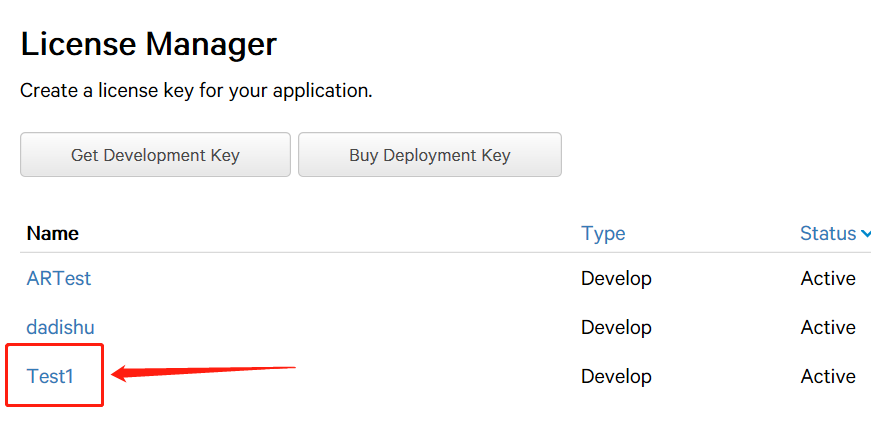Select the Status column header label
This screenshot has width=871, height=427.
827,233
